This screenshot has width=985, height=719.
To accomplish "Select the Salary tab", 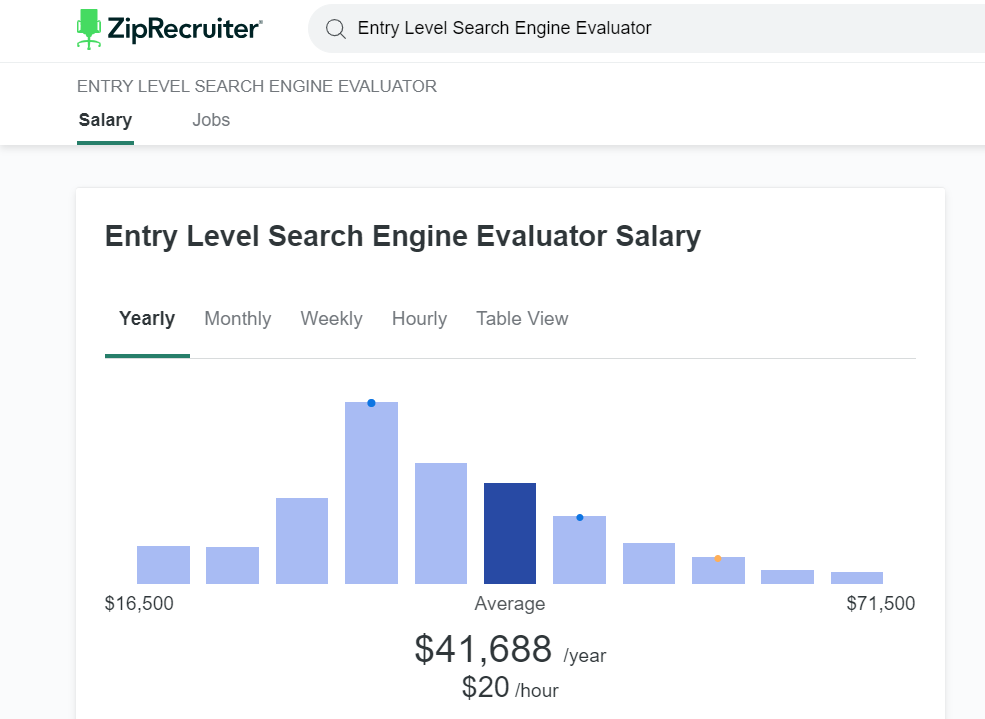I will pyautogui.click(x=105, y=120).
